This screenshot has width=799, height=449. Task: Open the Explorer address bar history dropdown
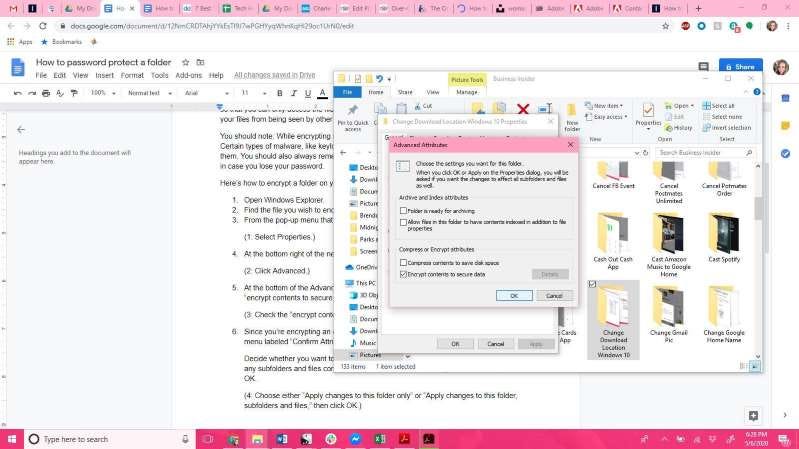pyautogui.click(x=636, y=152)
